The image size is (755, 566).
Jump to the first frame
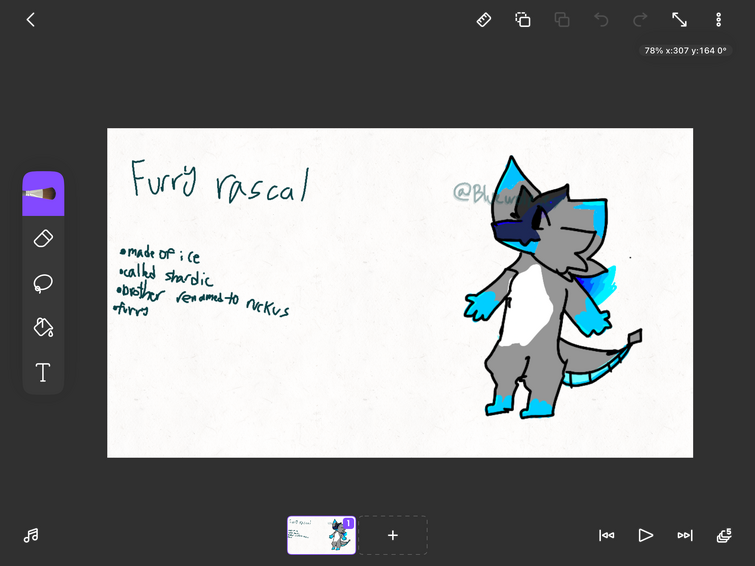click(607, 535)
